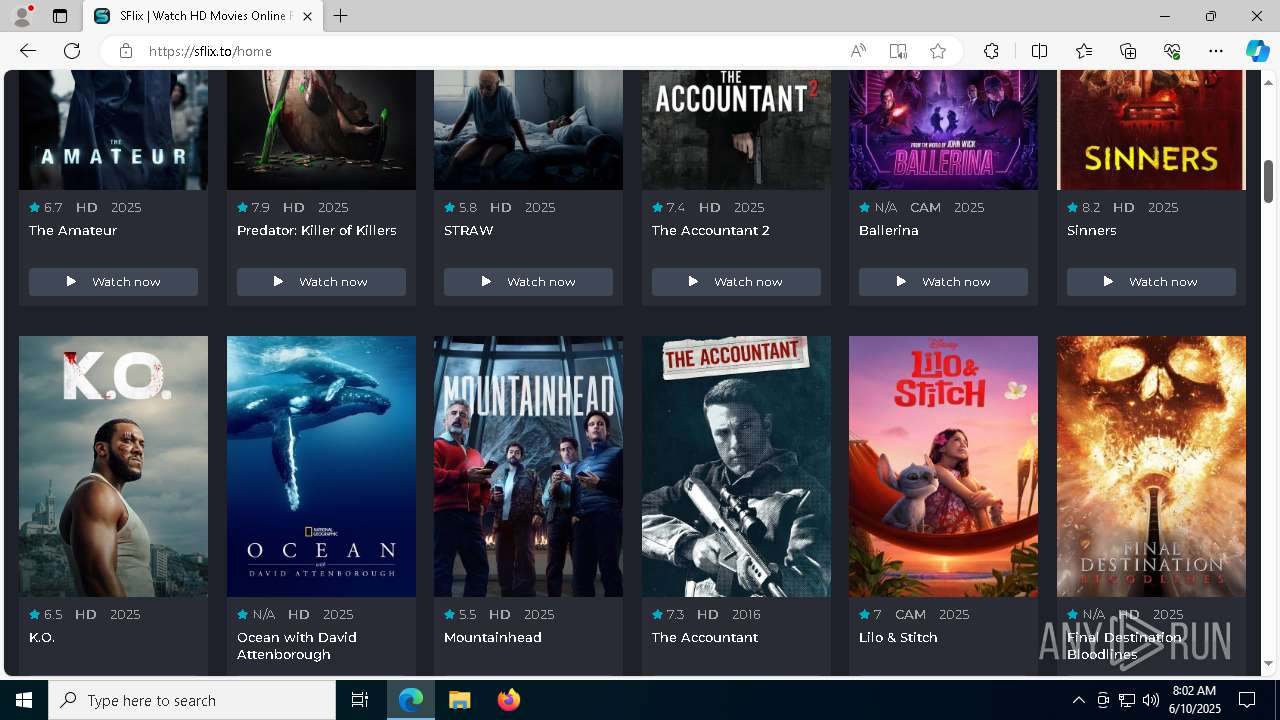Screen dimensions: 1280x720
Task: Open Immersive reader icon
Action: pyautogui.click(x=898, y=51)
